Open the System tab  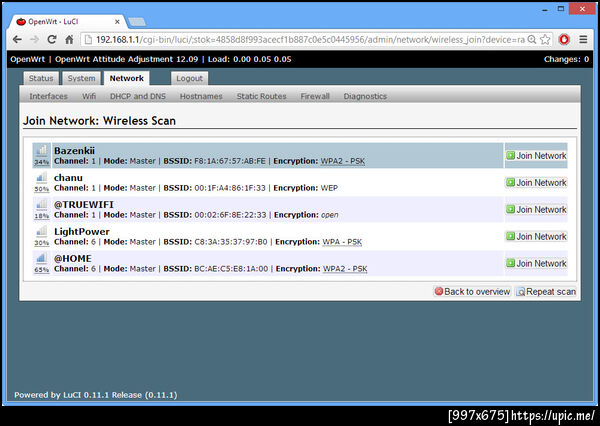pos(82,78)
